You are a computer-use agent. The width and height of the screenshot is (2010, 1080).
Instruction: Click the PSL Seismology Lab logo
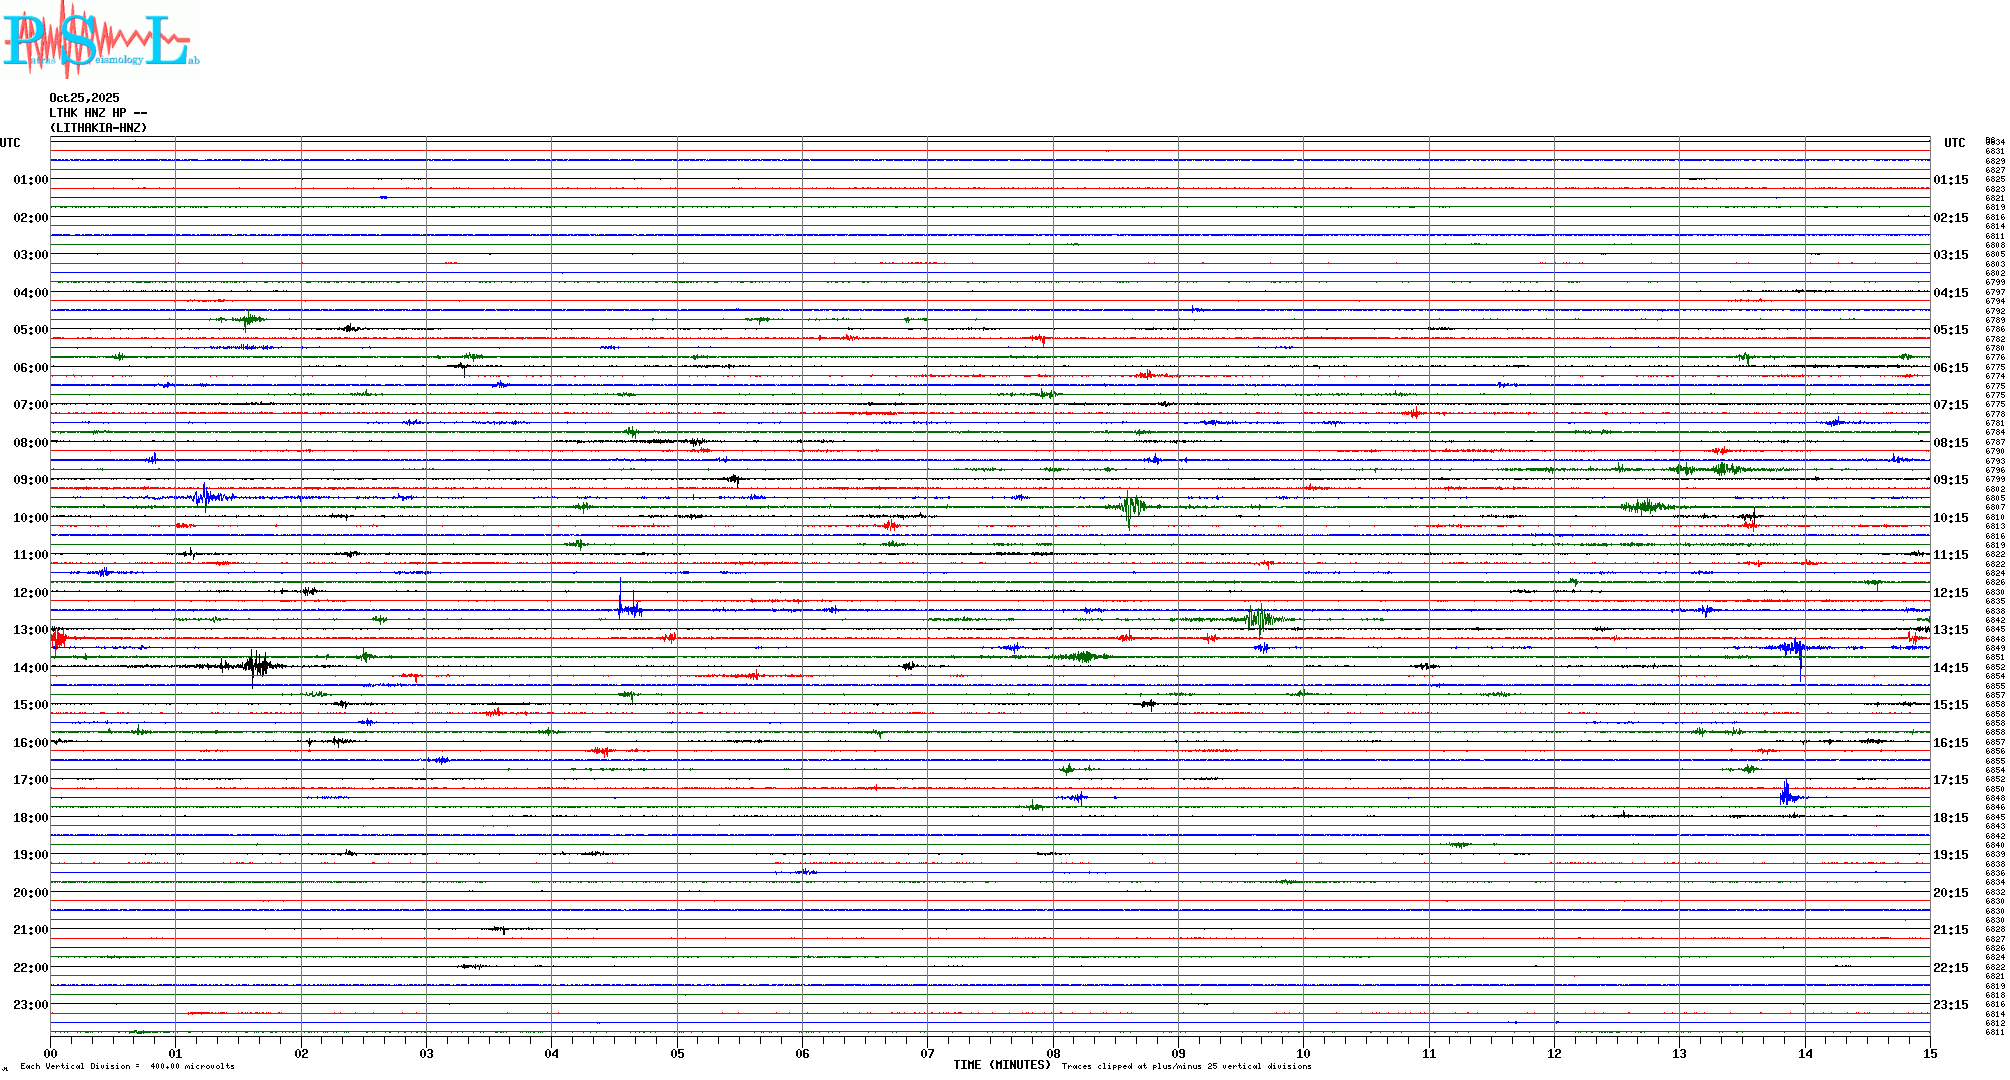pyautogui.click(x=100, y=40)
